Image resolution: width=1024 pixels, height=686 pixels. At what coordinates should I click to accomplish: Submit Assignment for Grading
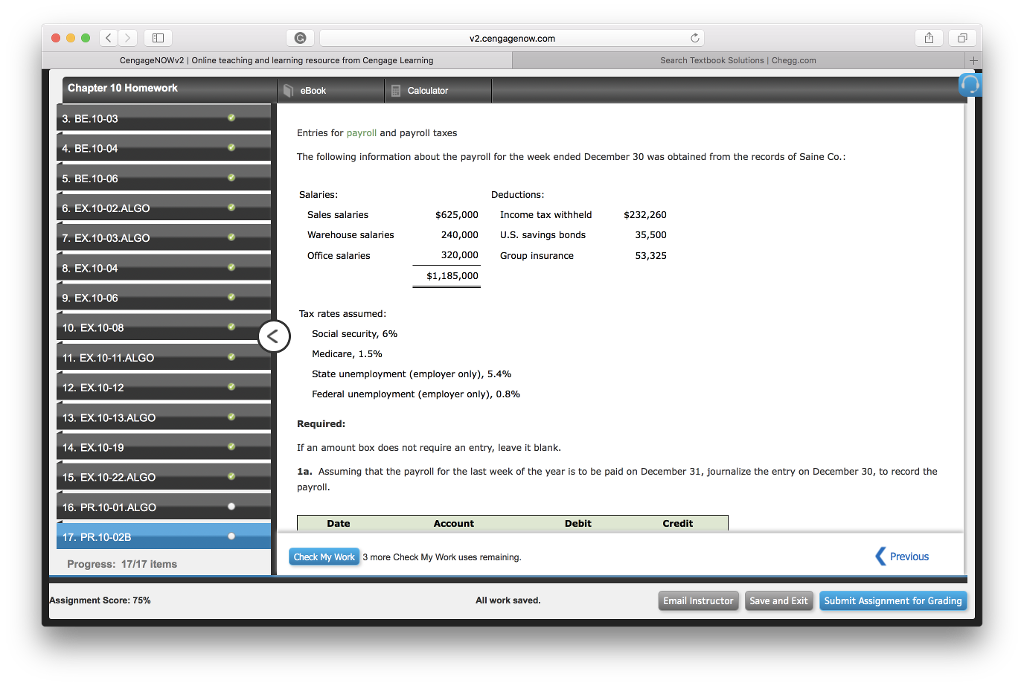tap(893, 600)
